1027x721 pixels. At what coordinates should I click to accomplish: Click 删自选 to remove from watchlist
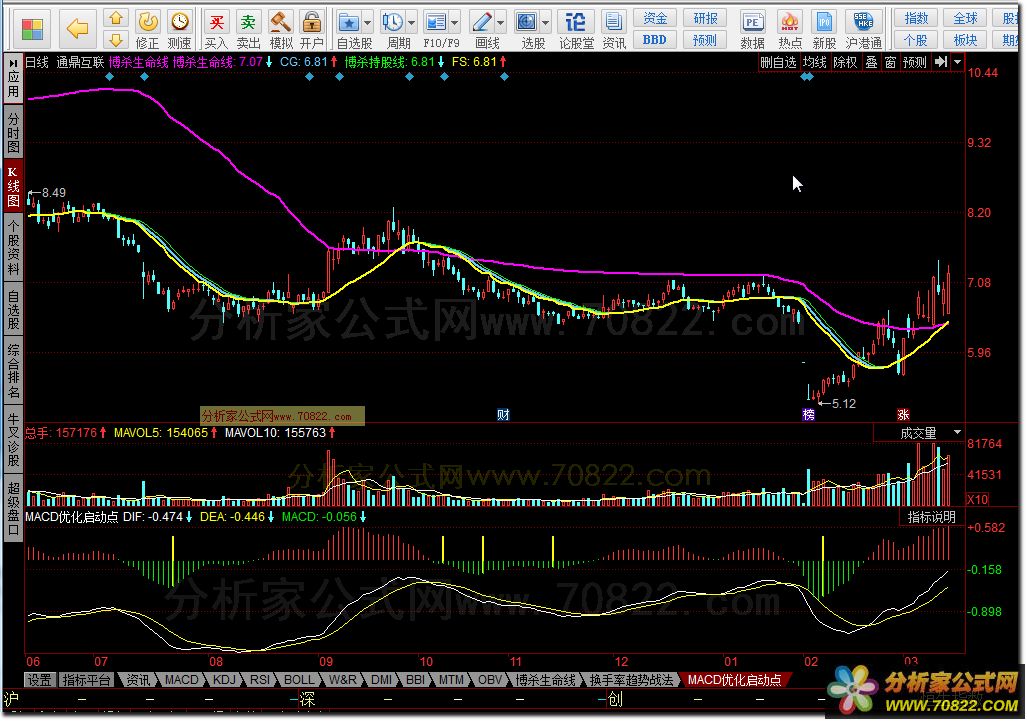778,62
